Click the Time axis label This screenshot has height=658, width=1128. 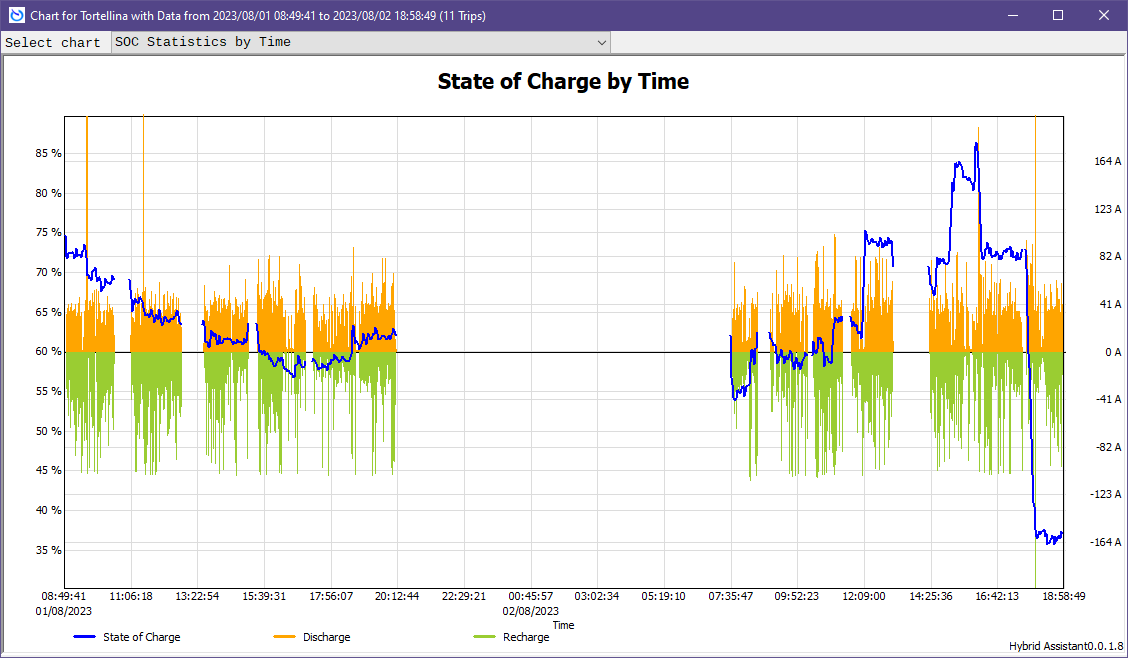563,625
